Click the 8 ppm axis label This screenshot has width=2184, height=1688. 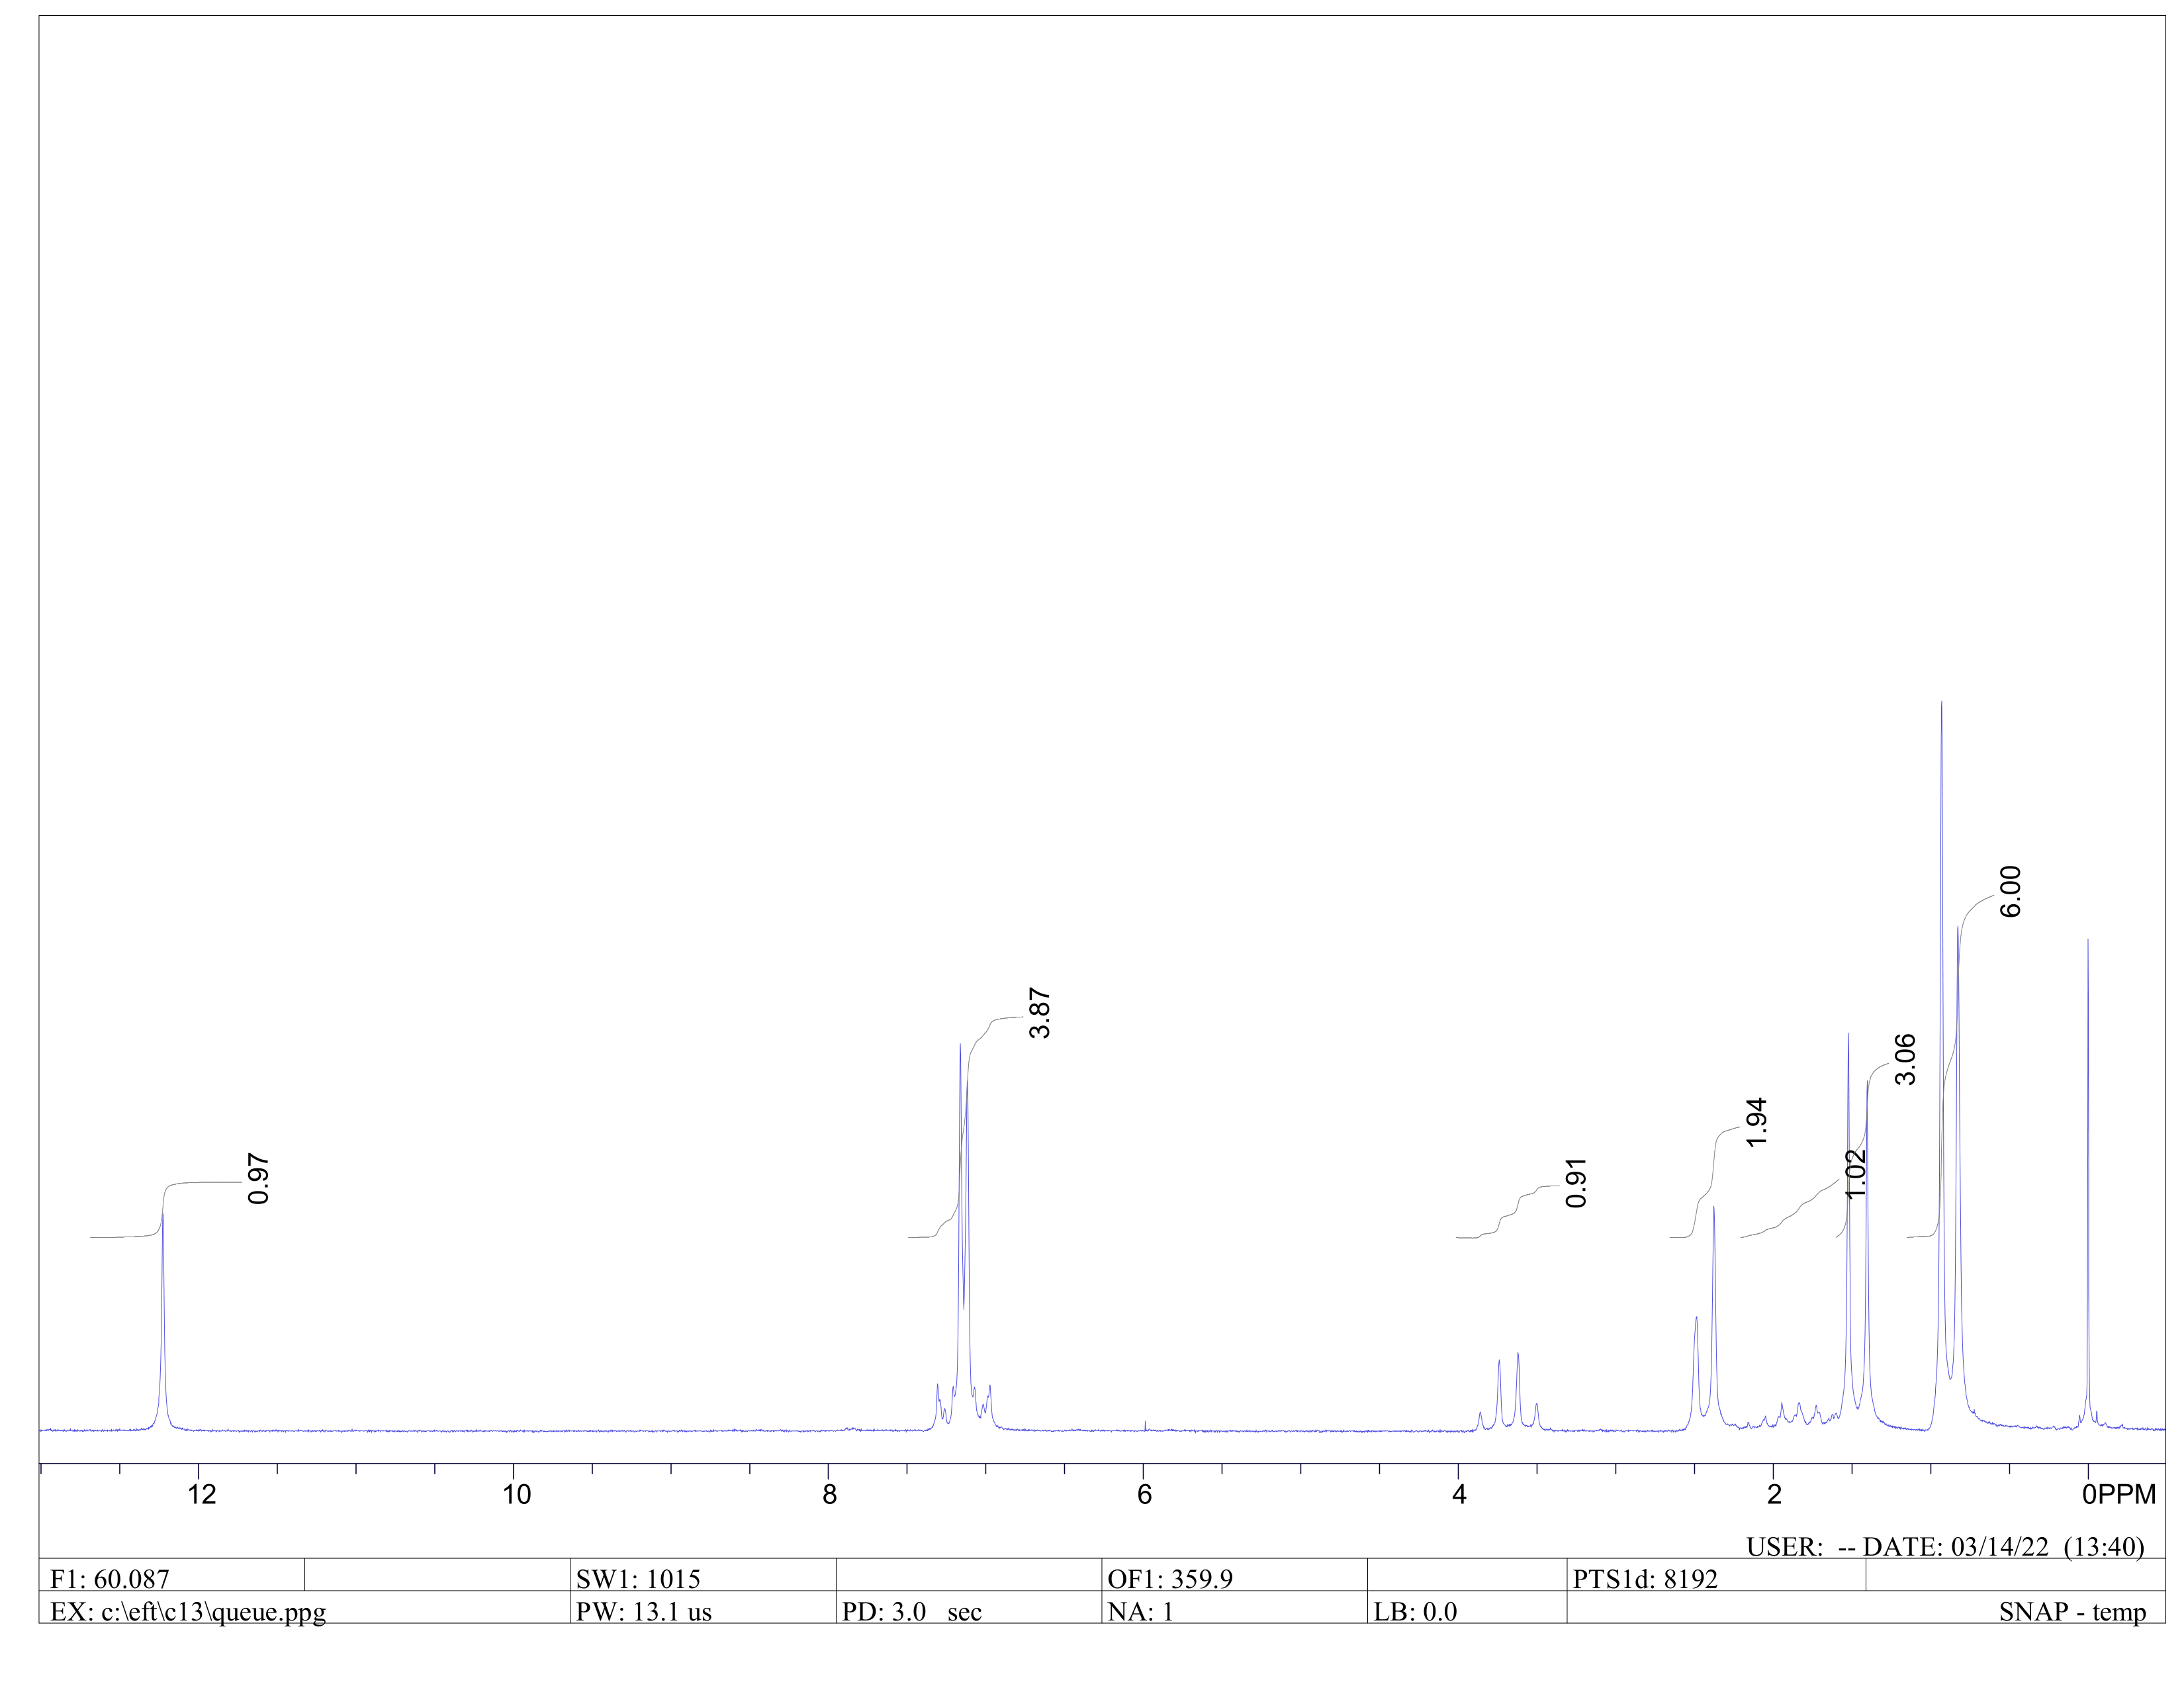(830, 1495)
